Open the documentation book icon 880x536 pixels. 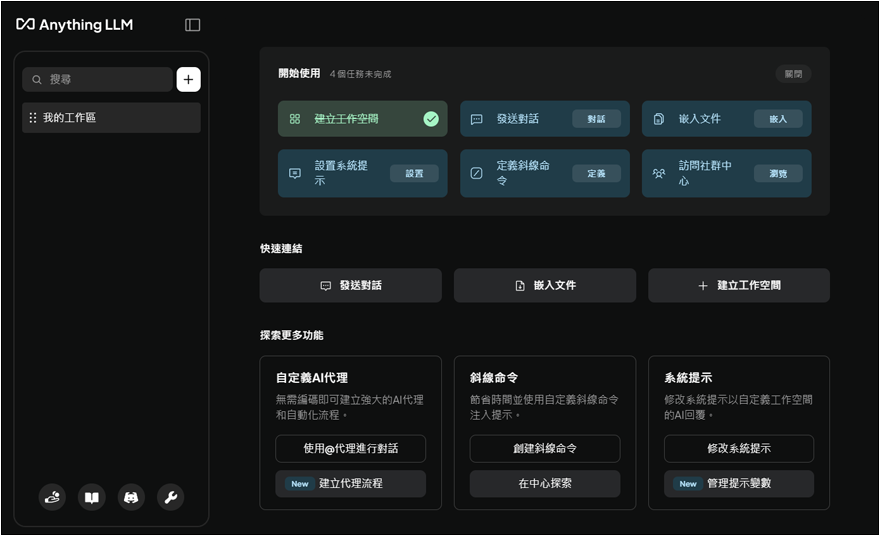(92, 497)
